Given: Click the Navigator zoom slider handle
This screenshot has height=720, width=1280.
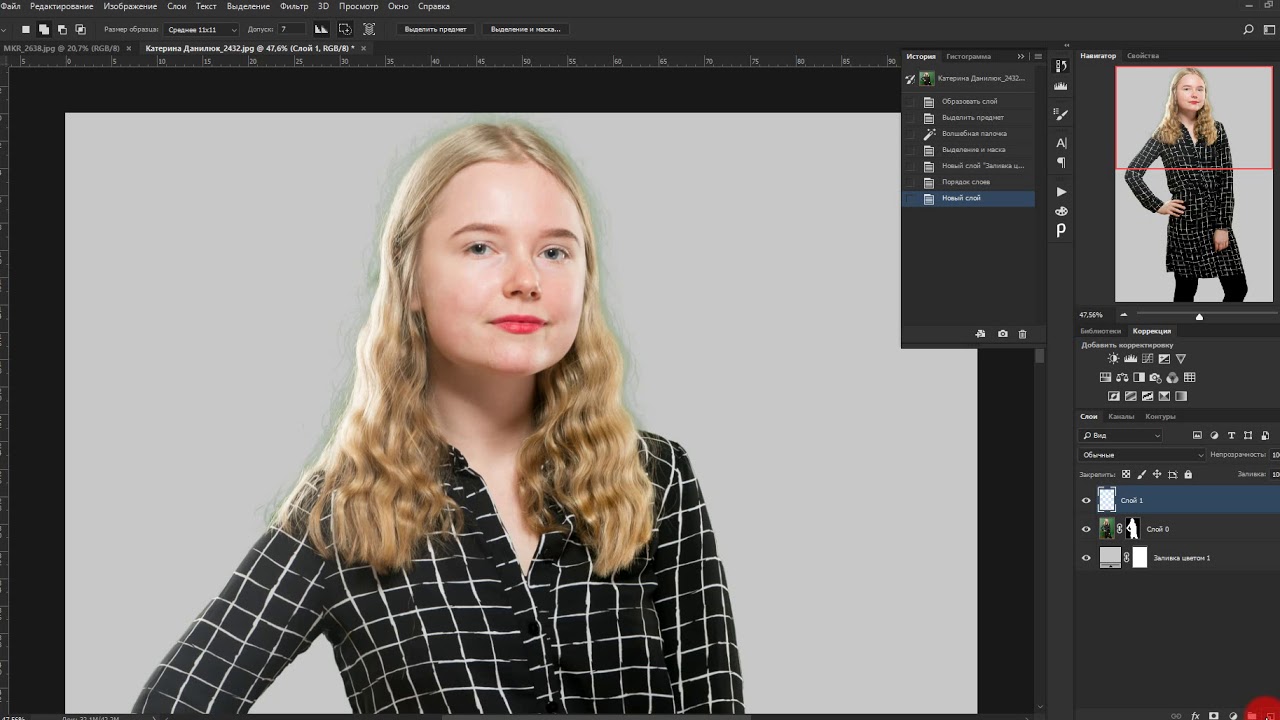Looking at the screenshot, I should 1199,316.
